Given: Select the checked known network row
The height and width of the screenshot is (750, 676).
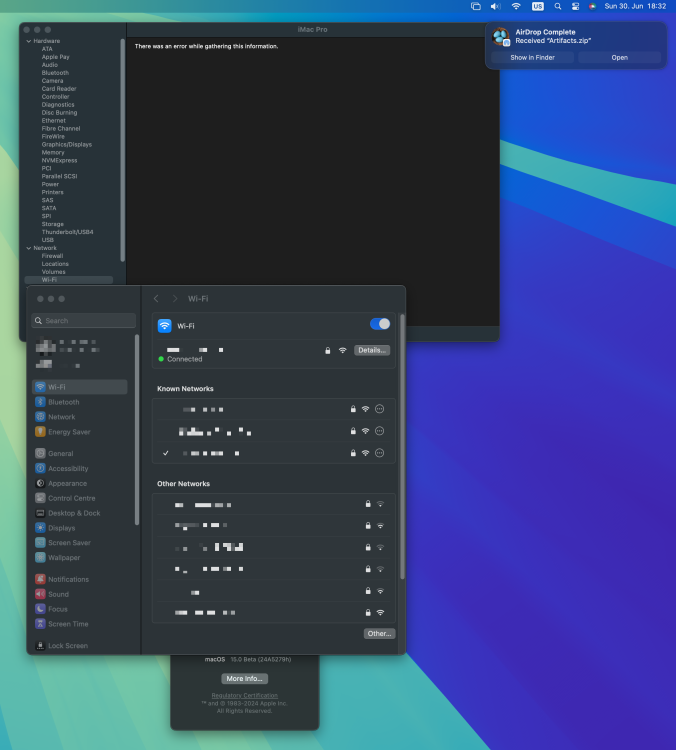Looking at the screenshot, I should pyautogui.click(x=274, y=453).
